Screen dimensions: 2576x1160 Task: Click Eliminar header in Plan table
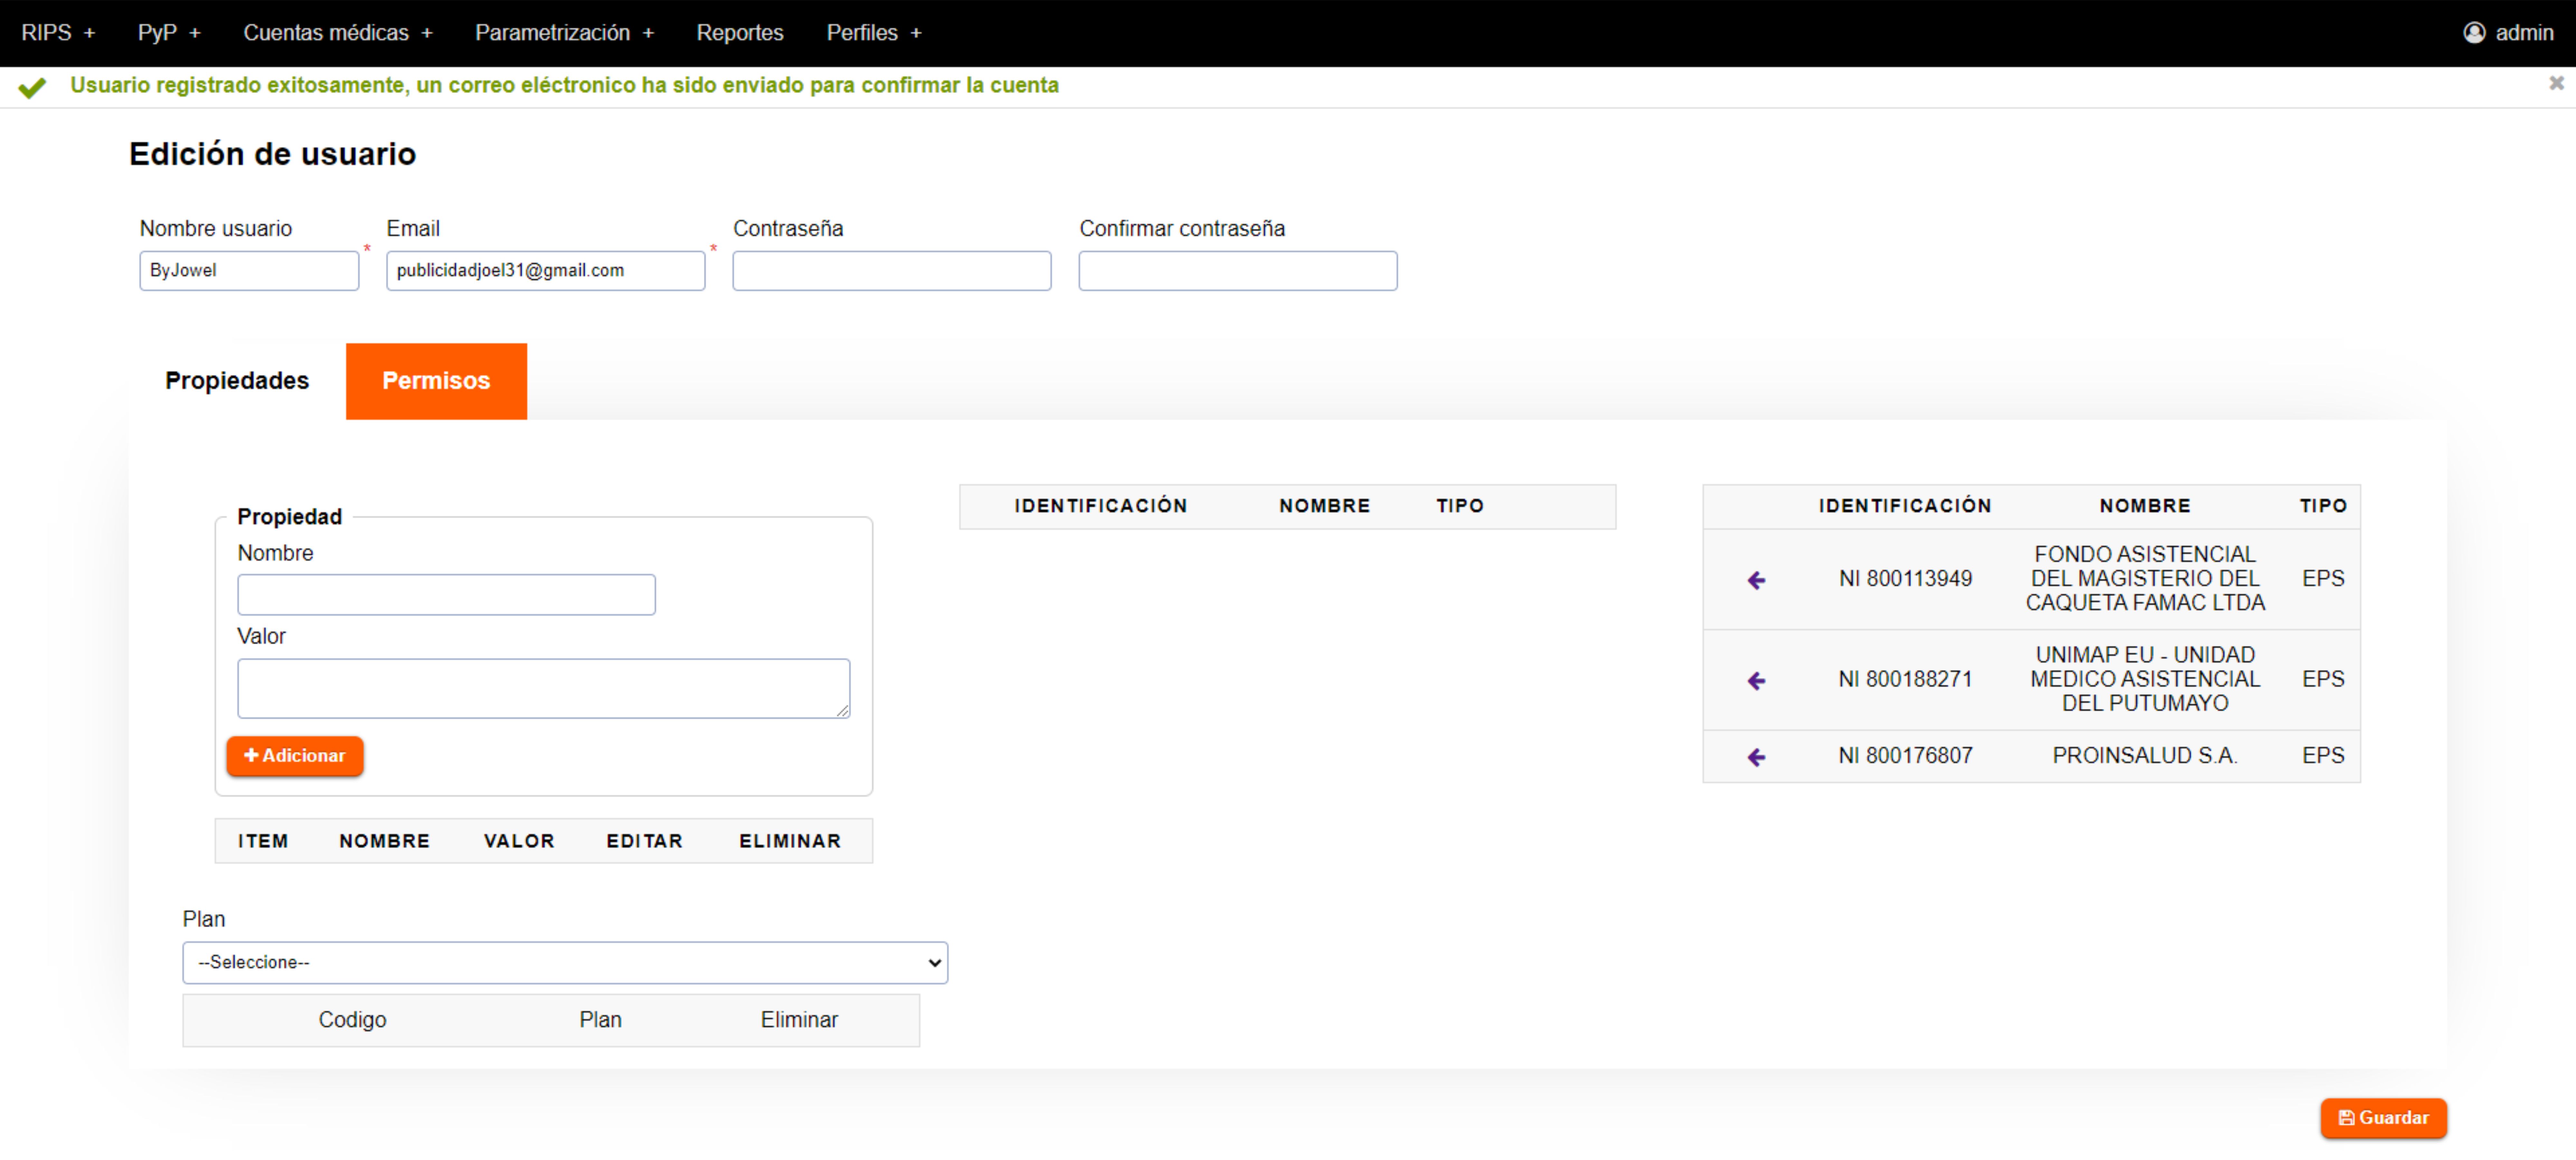(x=799, y=1020)
